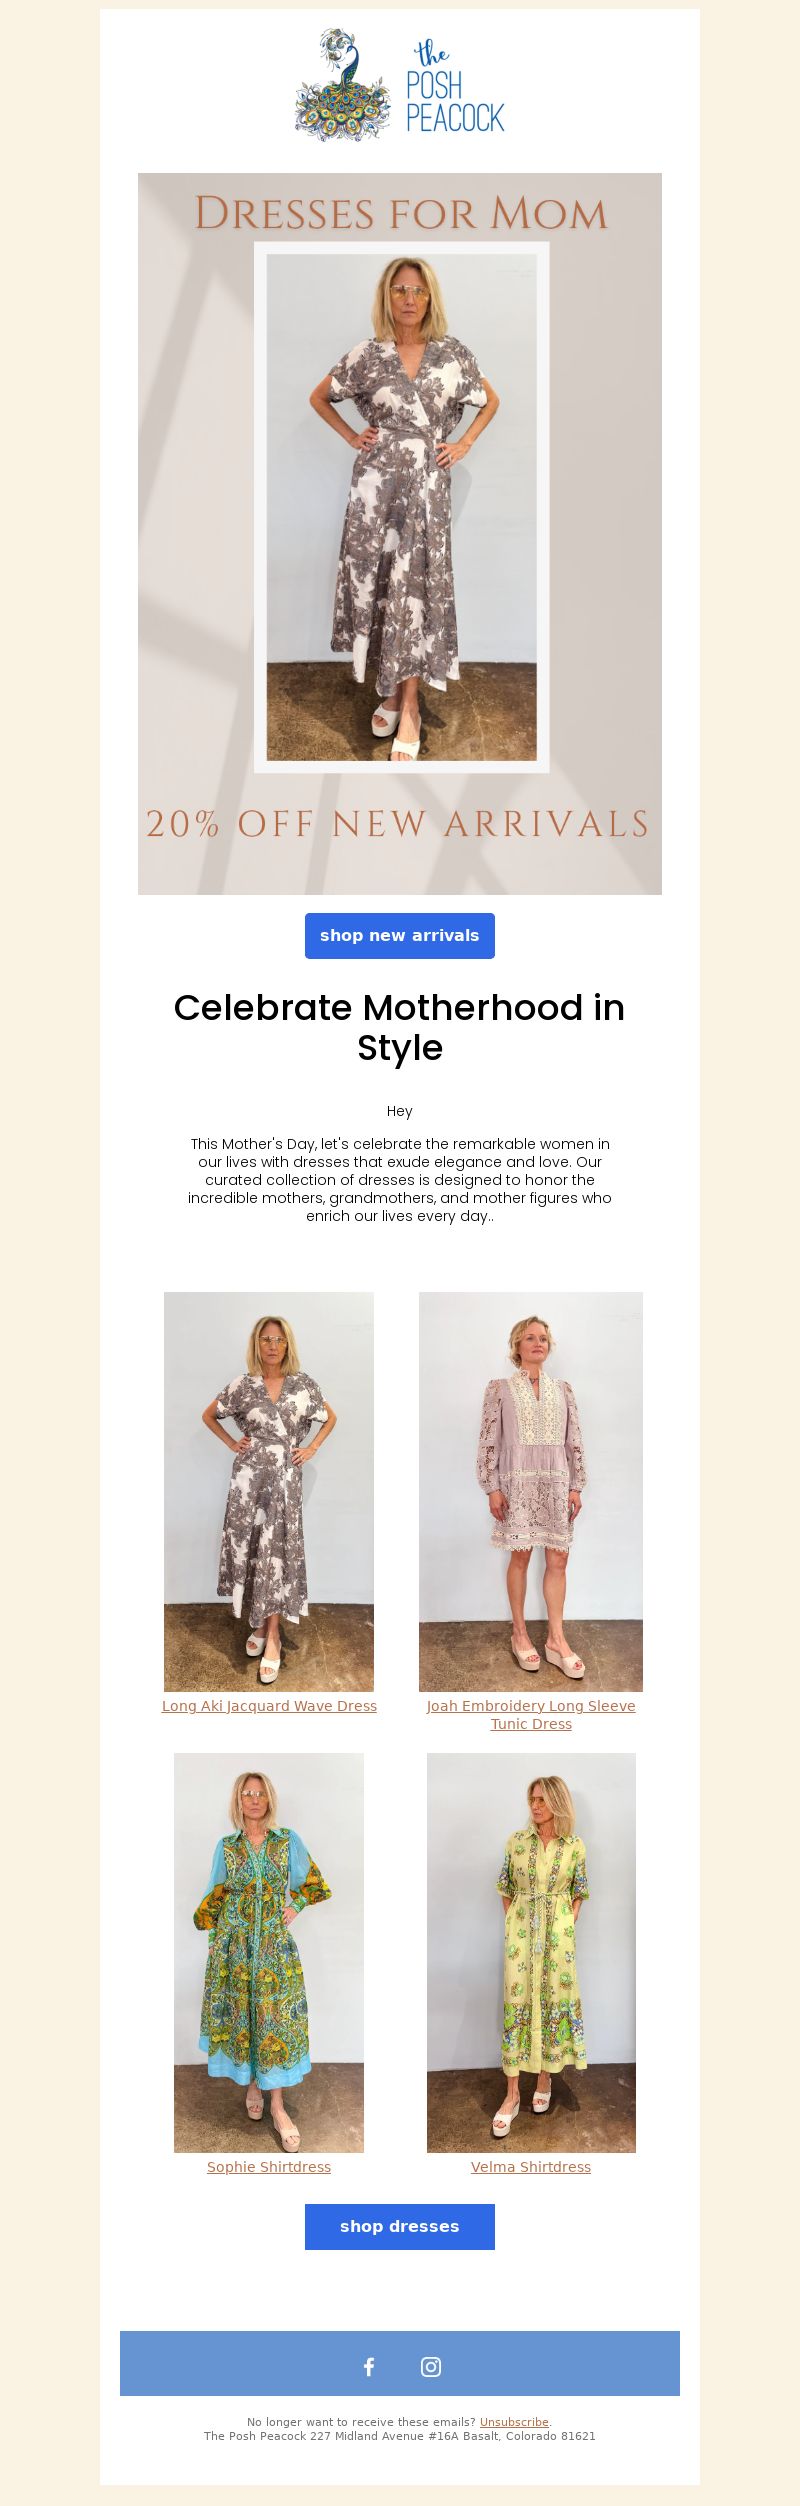Image resolution: width=800 pixels, height=2506 pixels.
Task: Click the 20% Off New Arrivals text
Action: pyautogui.click(x=399, y=824)
